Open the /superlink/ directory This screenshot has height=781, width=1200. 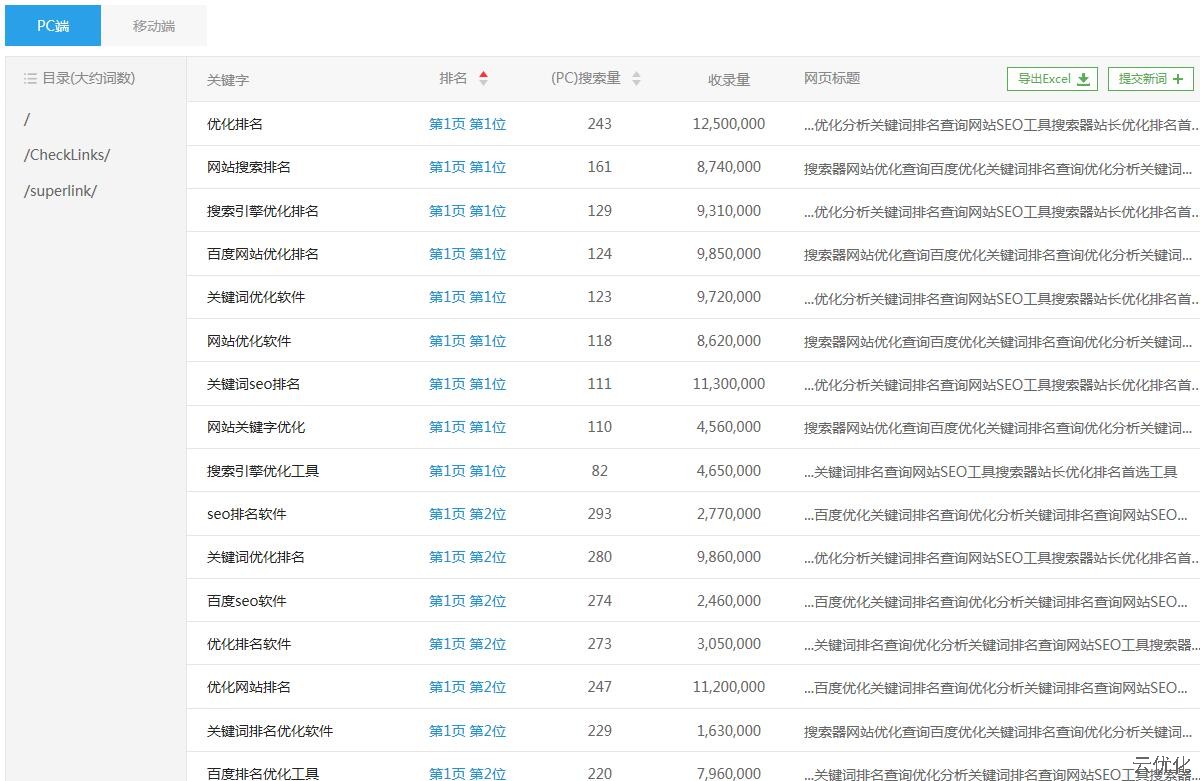coord(61,191)
